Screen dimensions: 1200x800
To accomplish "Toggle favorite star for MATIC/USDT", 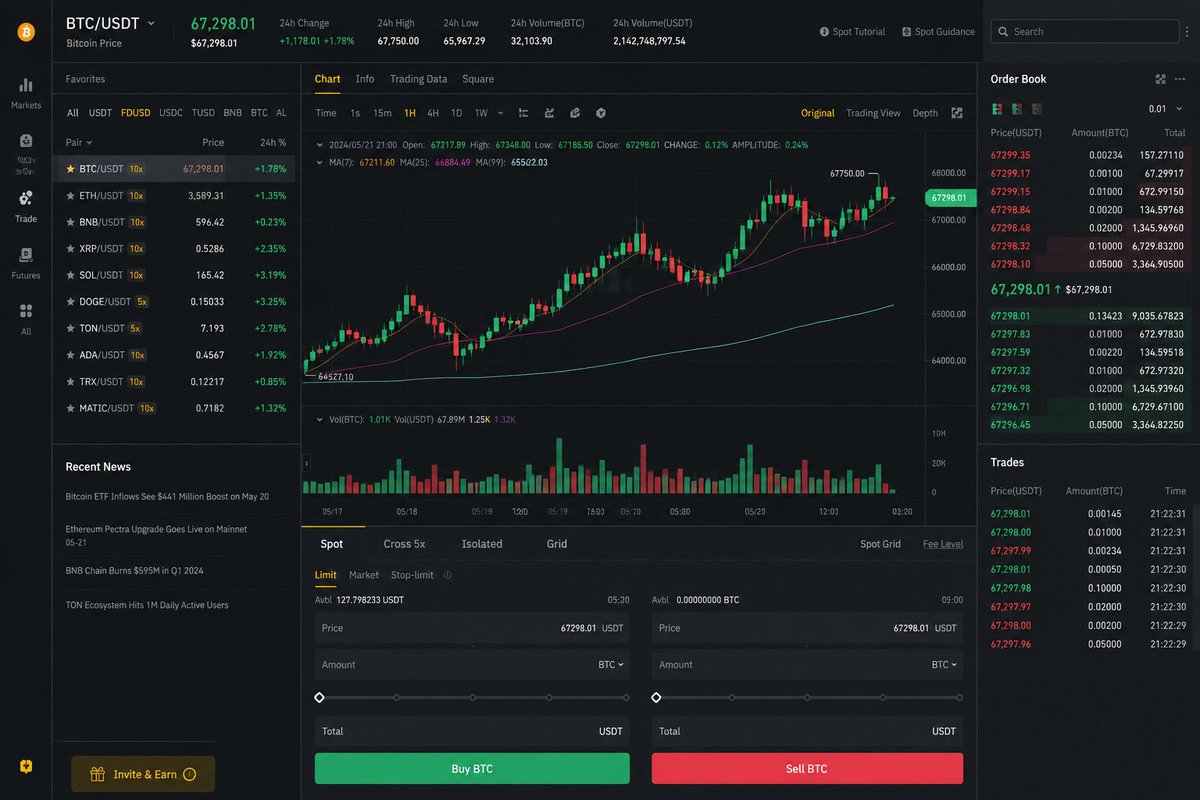I will [x=70, y=408].
